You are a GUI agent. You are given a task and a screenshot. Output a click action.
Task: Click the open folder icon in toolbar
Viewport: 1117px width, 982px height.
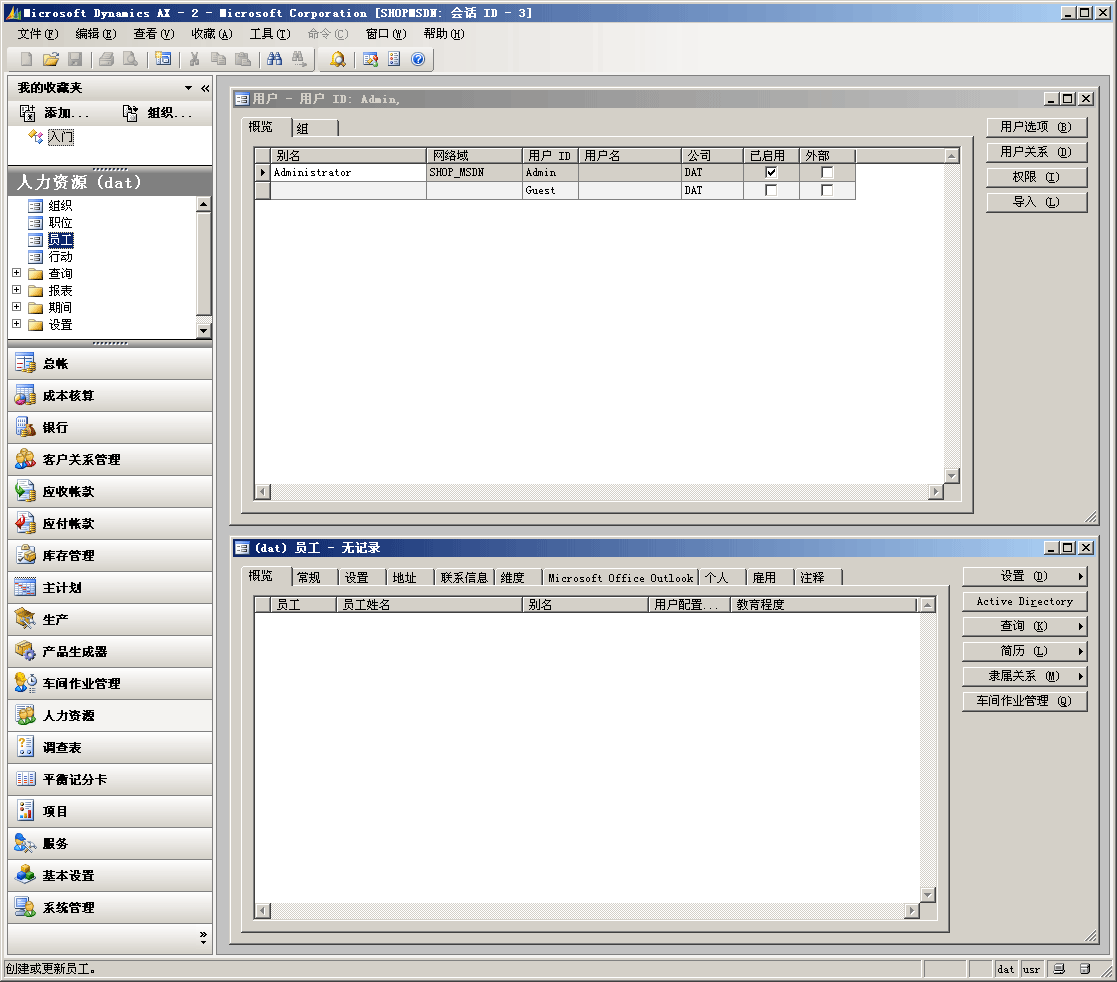tap(51, 59)
